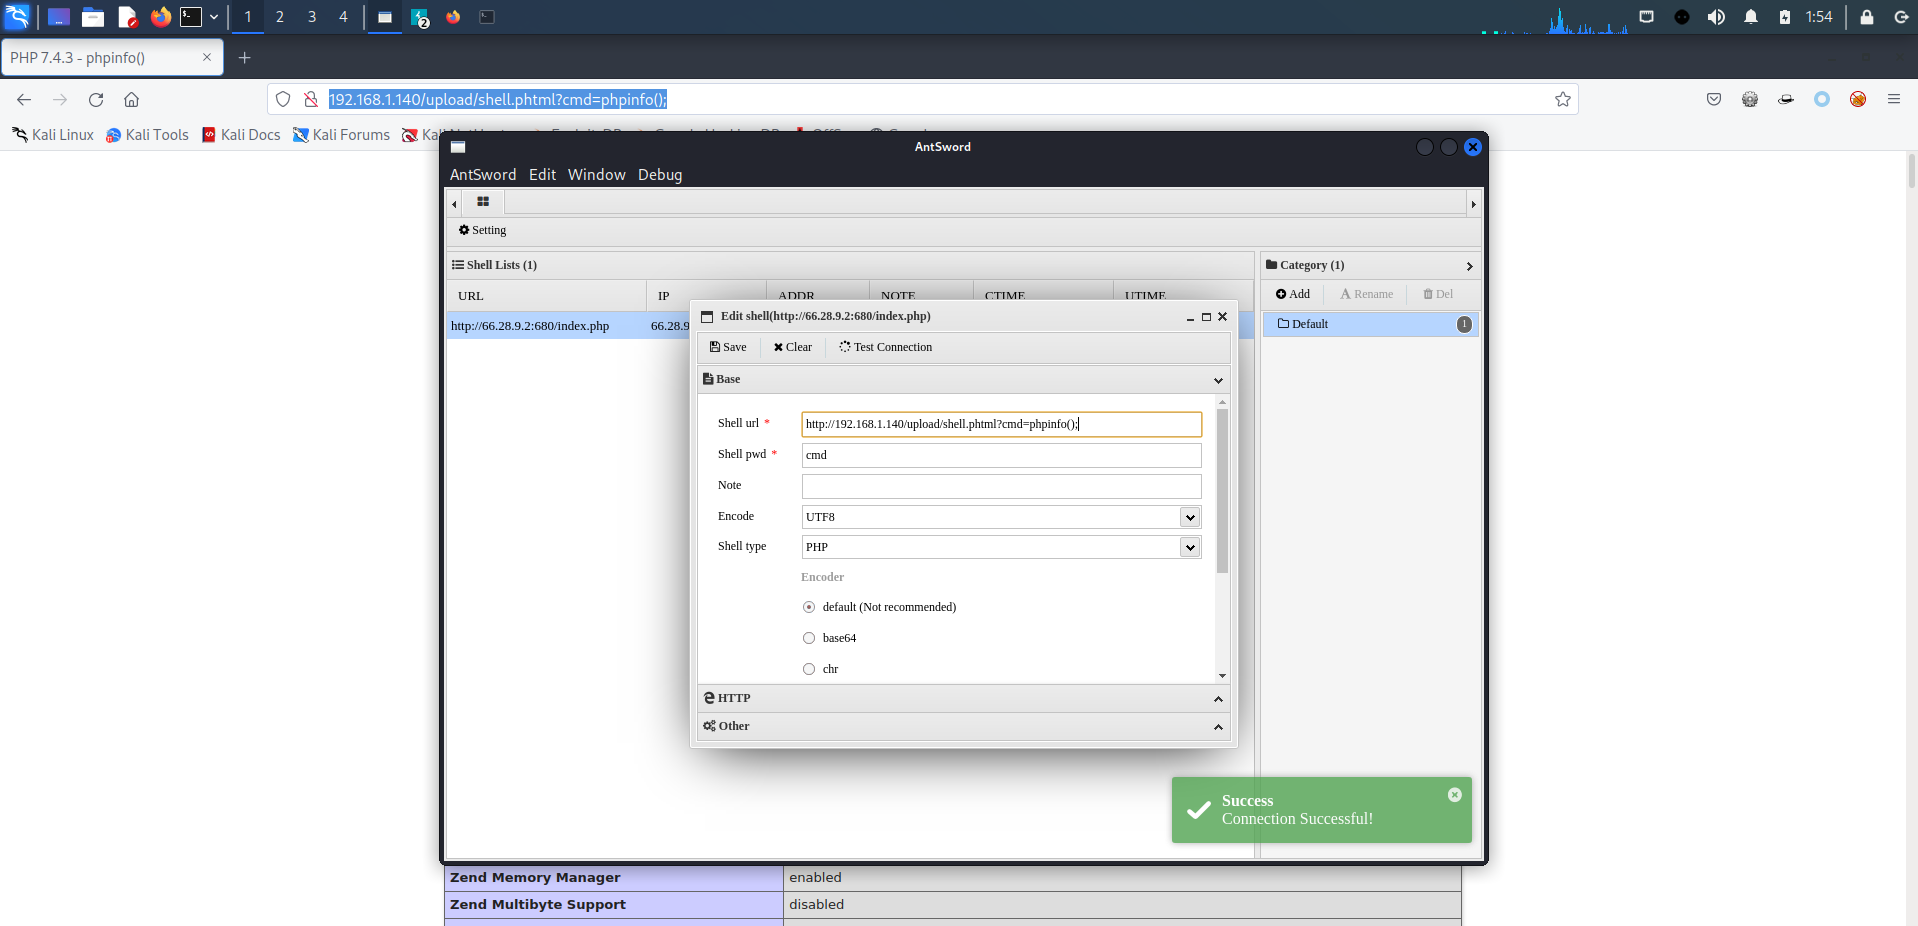Close the Success notification
The height and width of the screenshot is (926, 1918).
(1455, 795)
